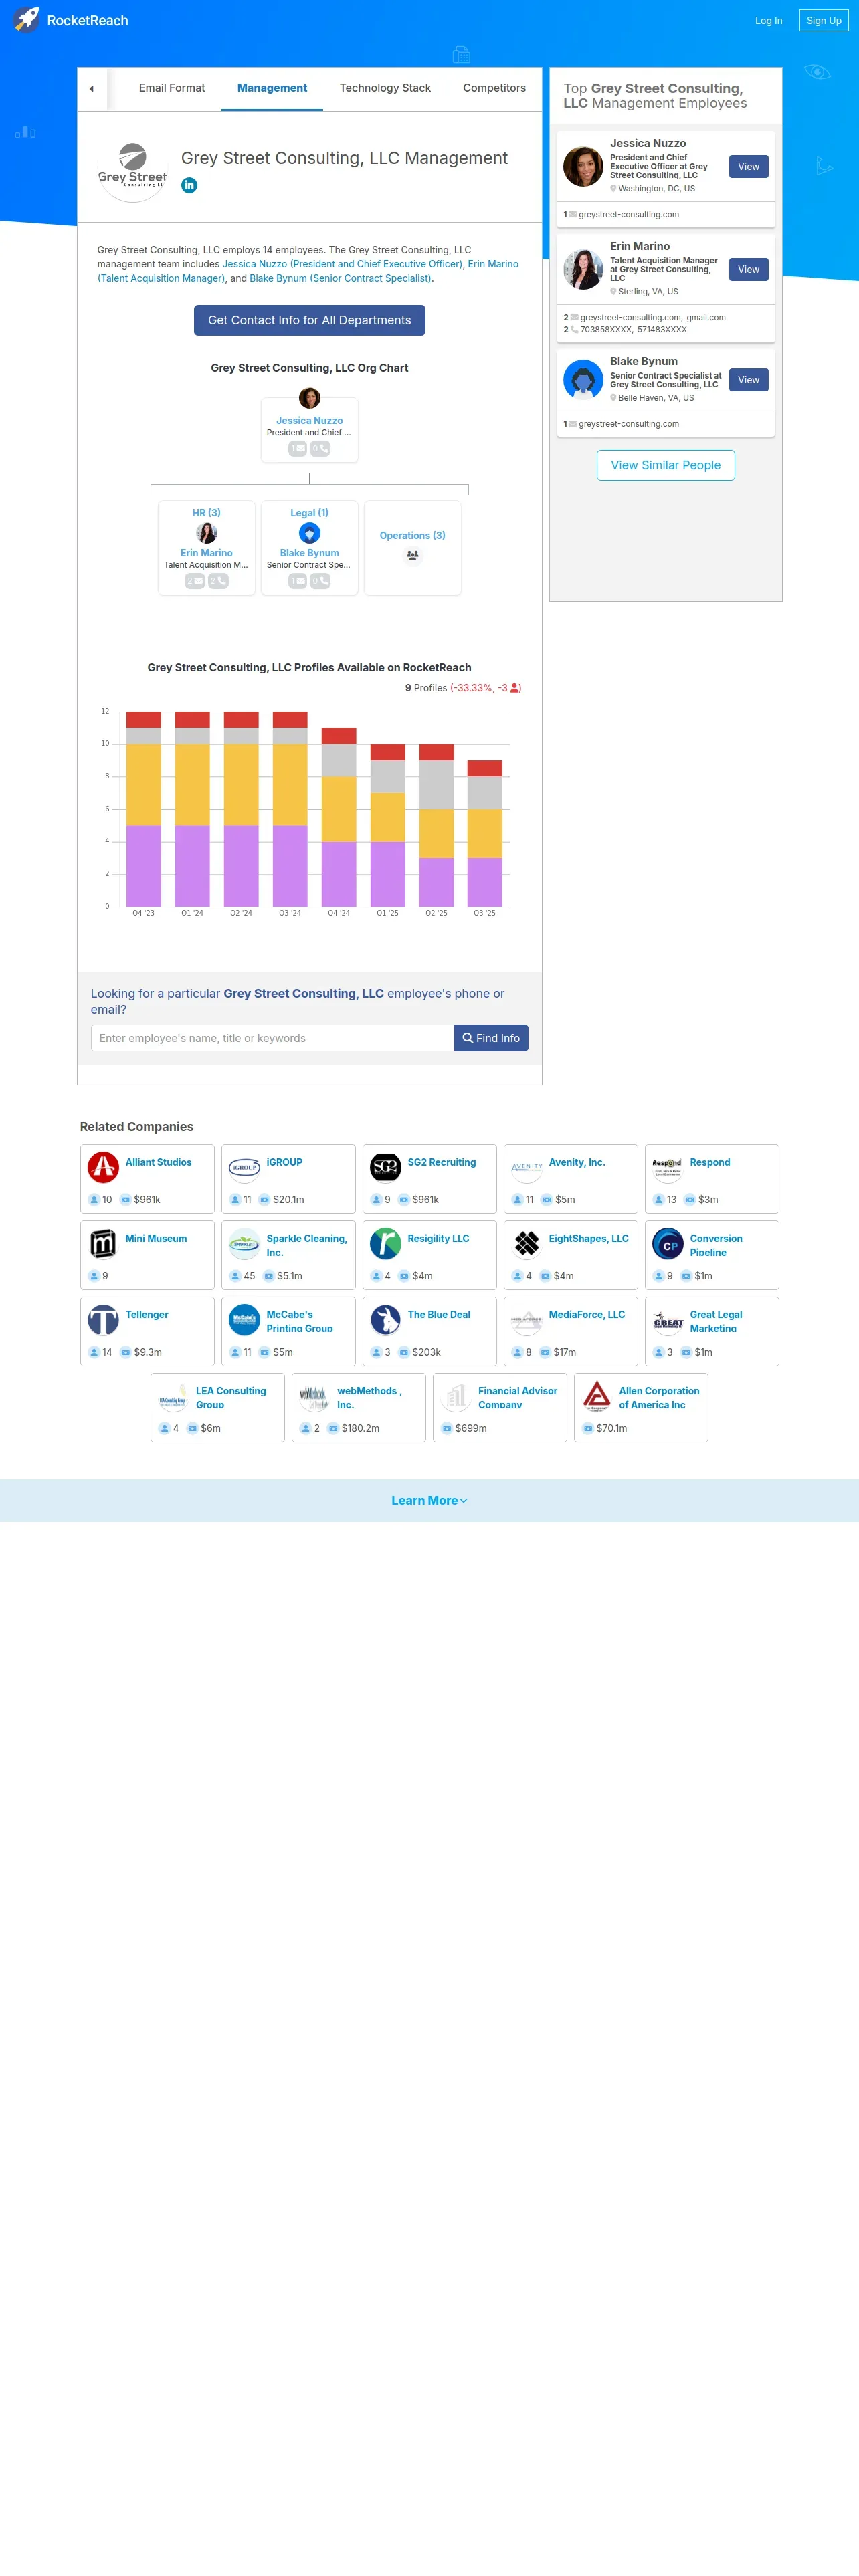
Task: Open the Avenity, Inc. company link
Action: pyautogui.click(x=577, y=1162)
